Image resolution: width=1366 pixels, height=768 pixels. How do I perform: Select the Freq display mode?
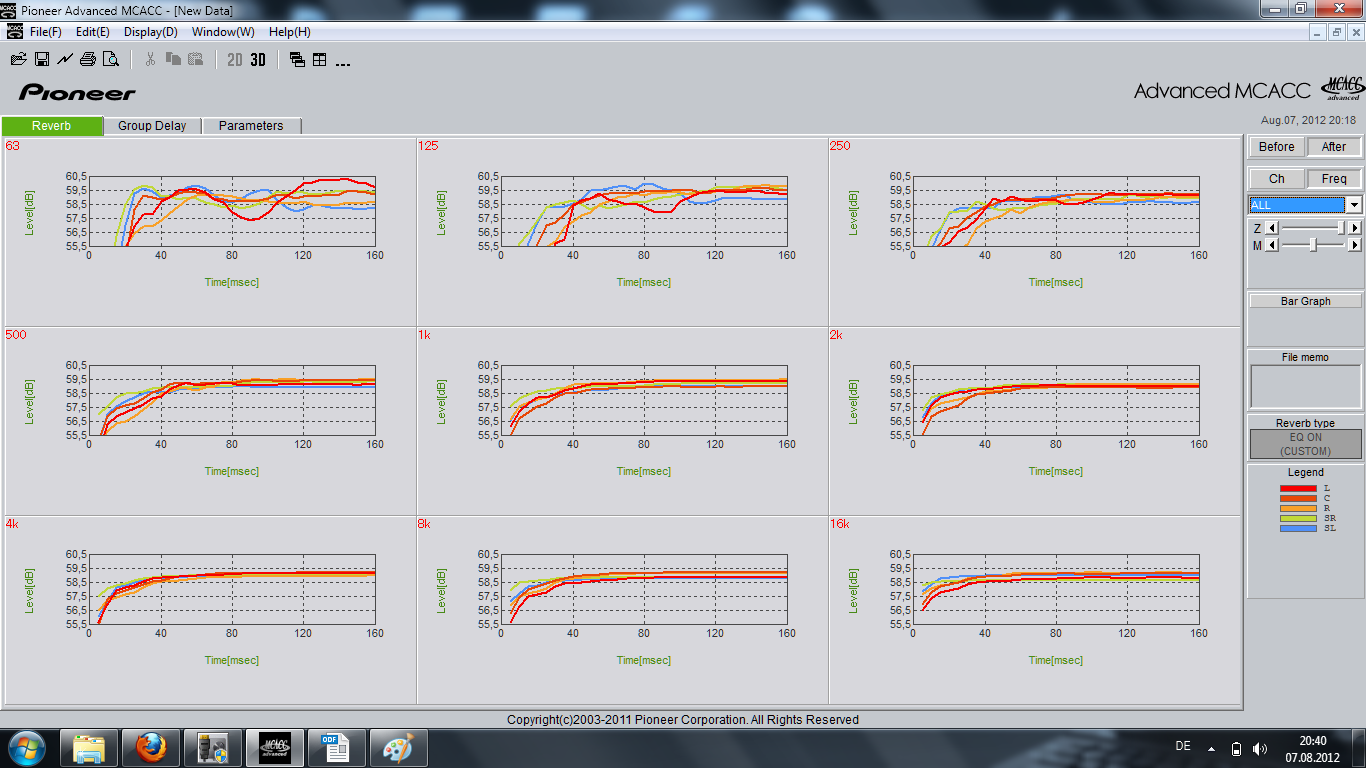[x=1334, y=179]
